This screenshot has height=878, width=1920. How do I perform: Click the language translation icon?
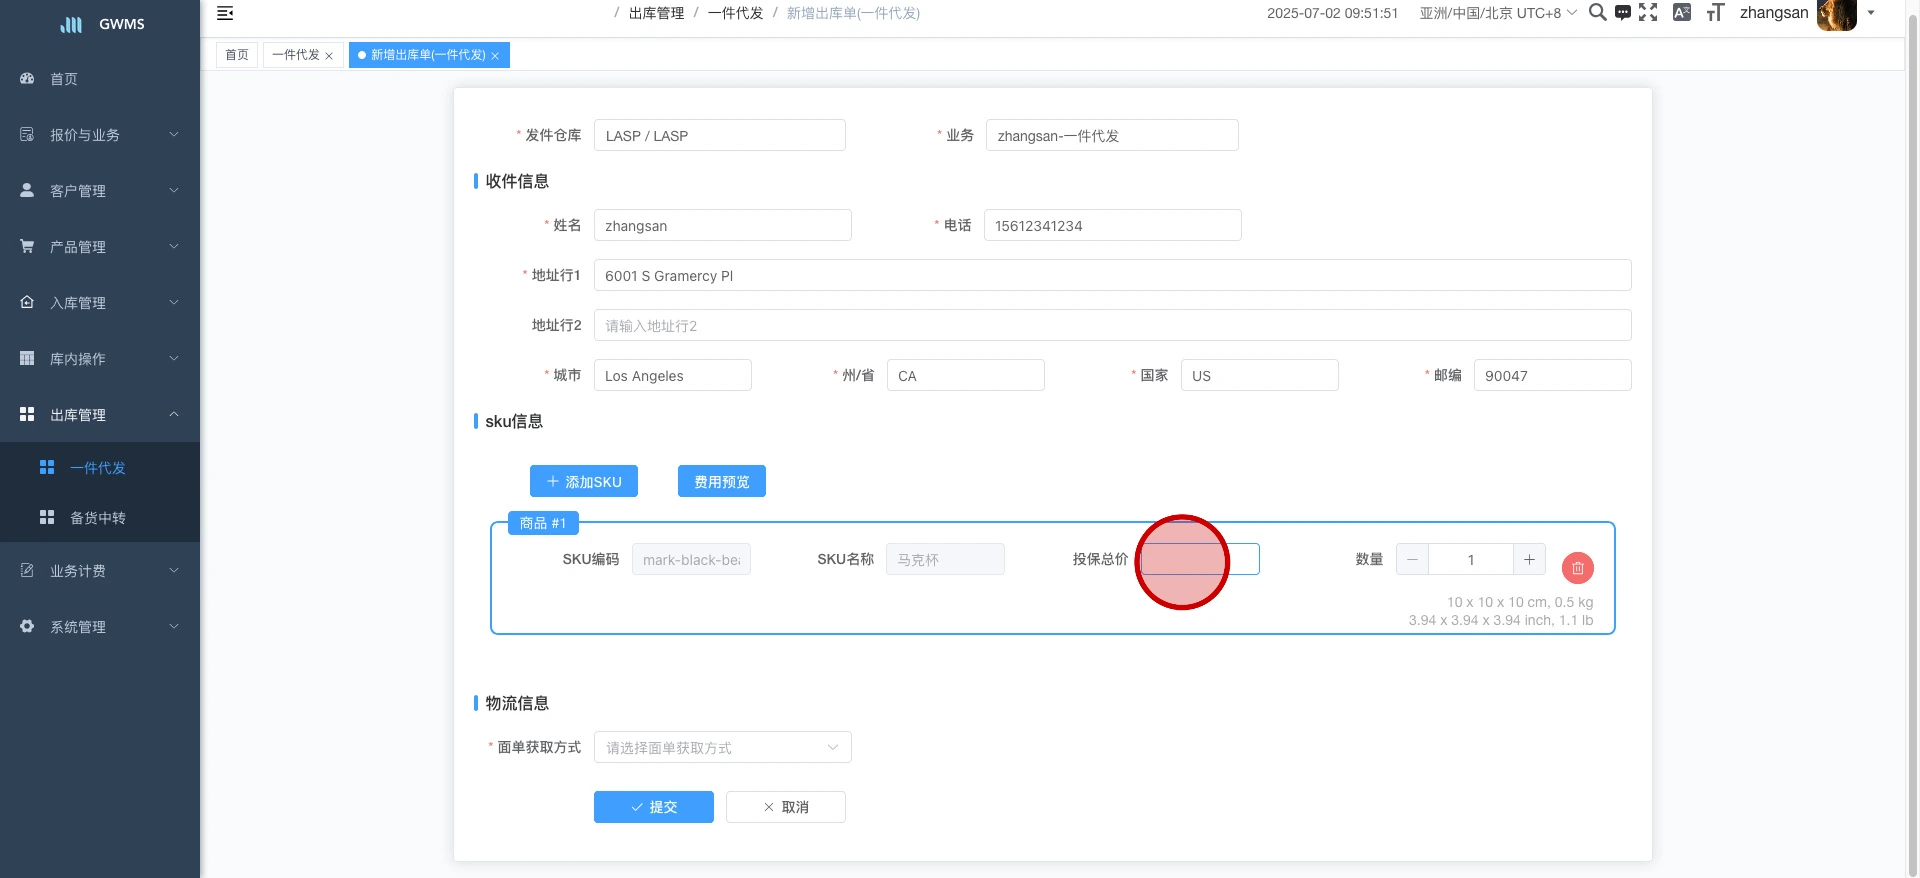tap(1682, 13)
